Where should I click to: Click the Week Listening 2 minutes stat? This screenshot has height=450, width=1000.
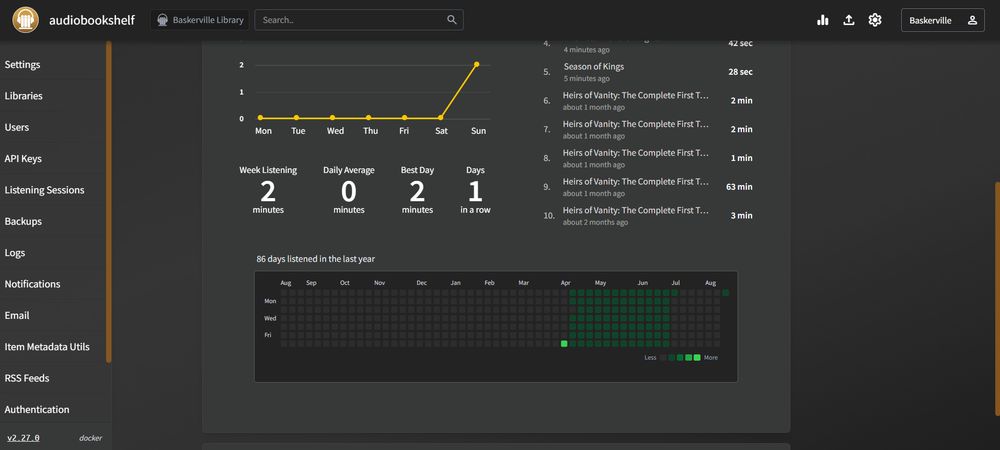268,190
